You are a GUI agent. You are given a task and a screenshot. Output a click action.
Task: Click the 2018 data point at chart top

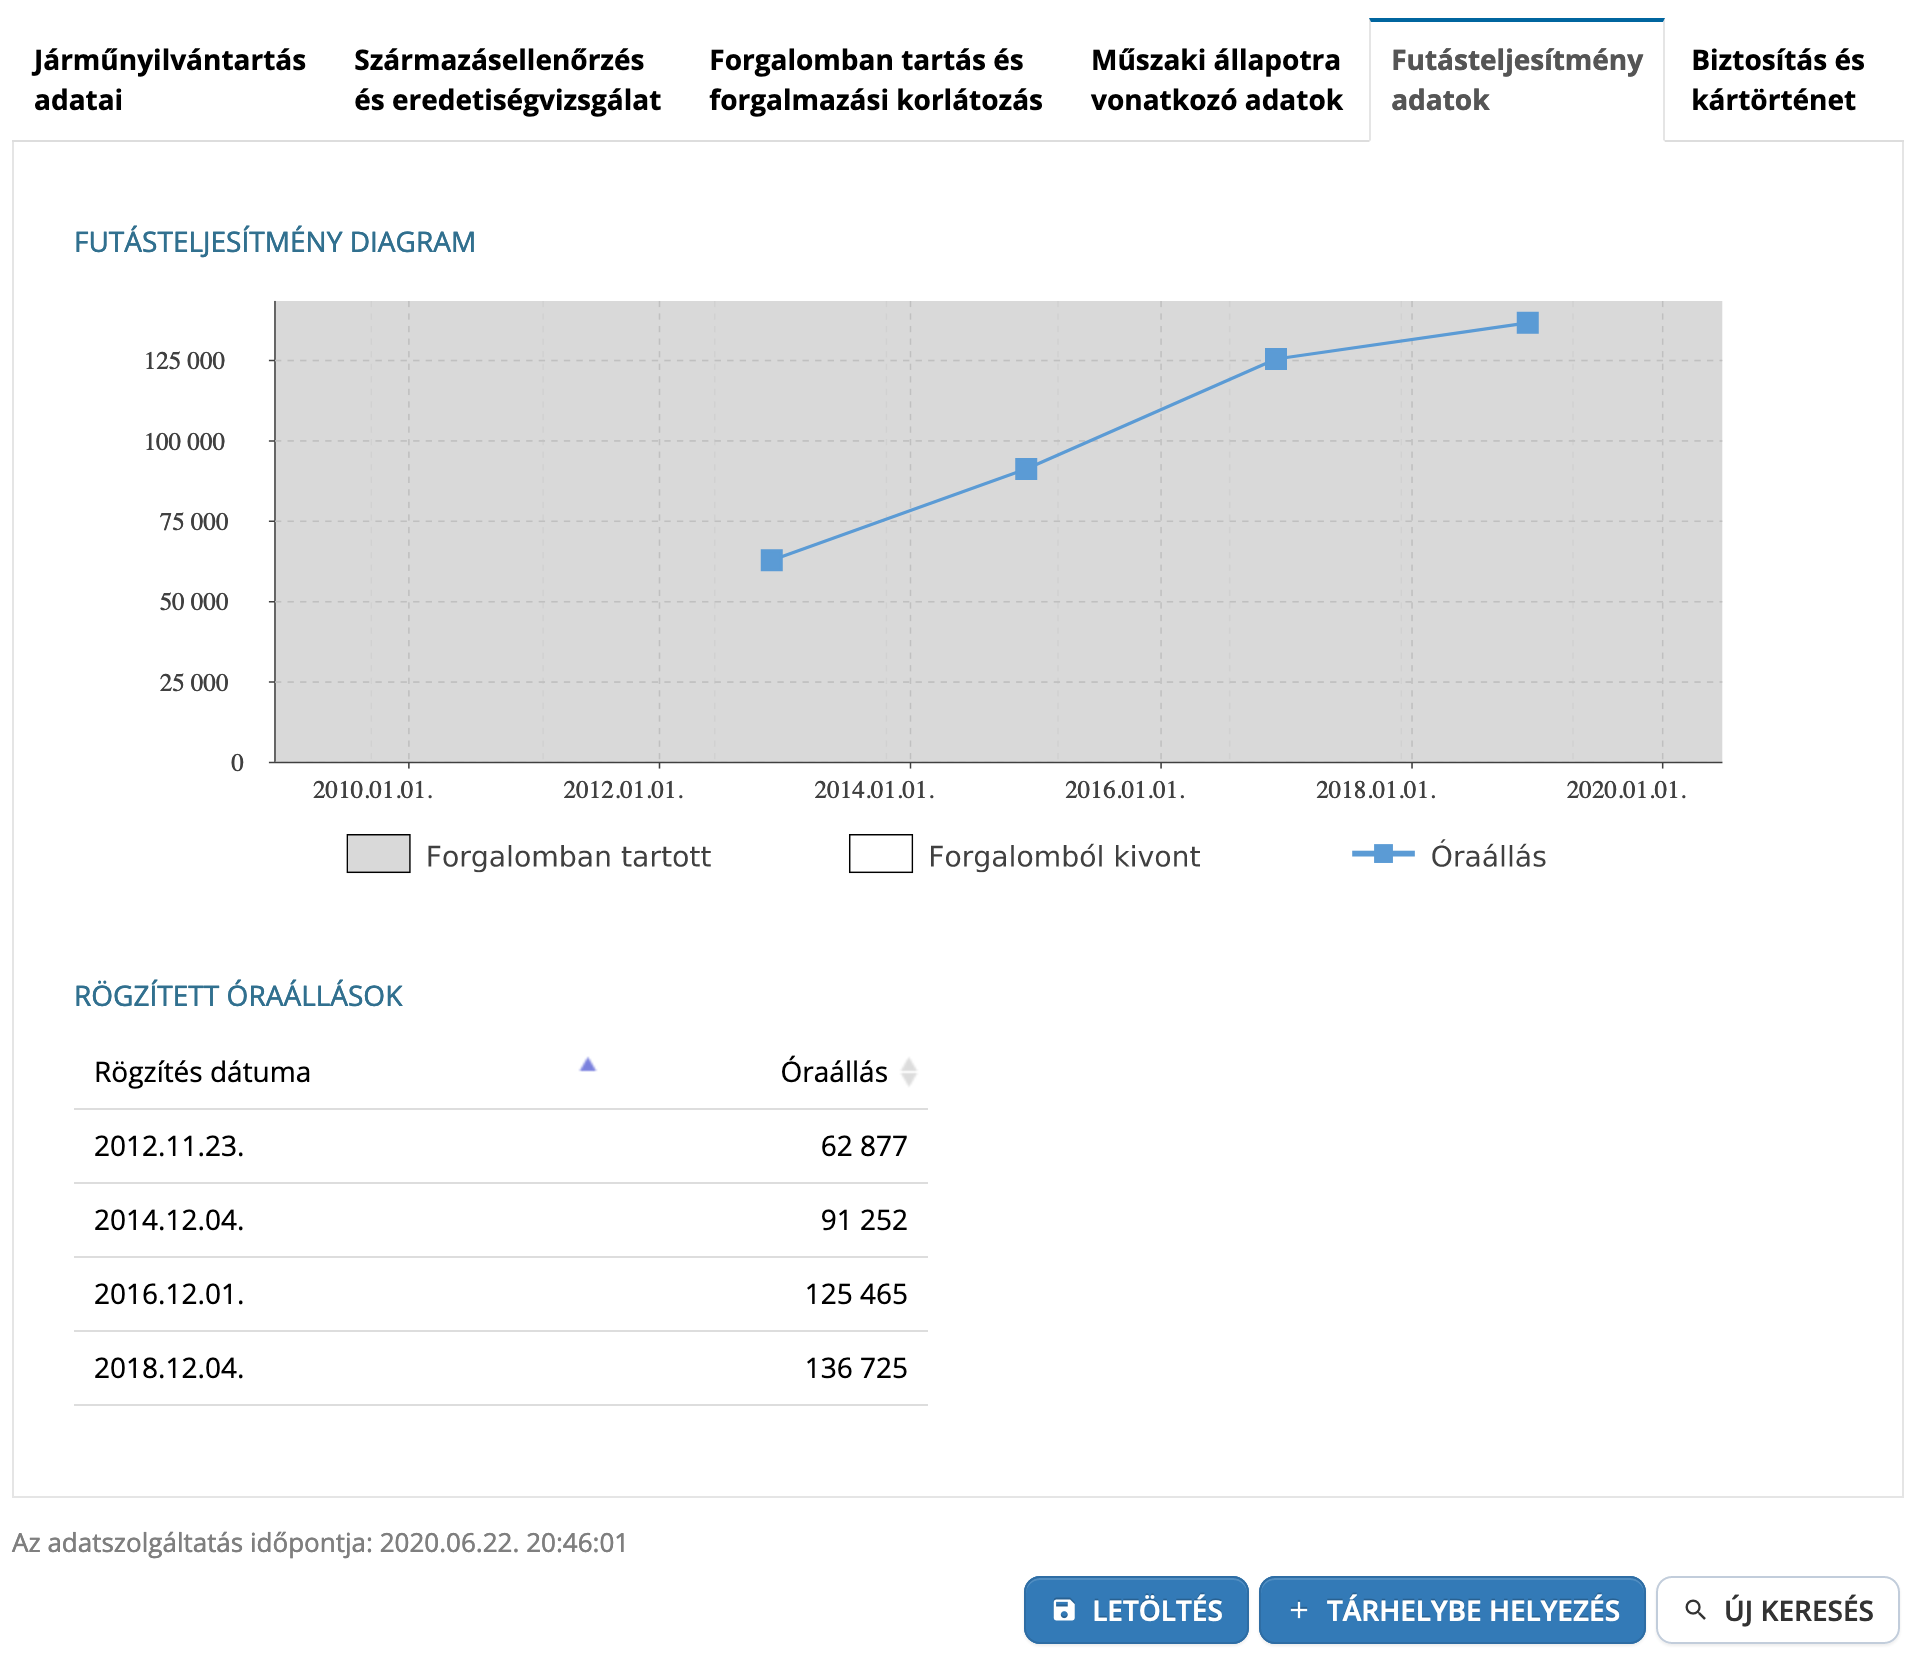pyautogui.click(x=1527, y=323)
